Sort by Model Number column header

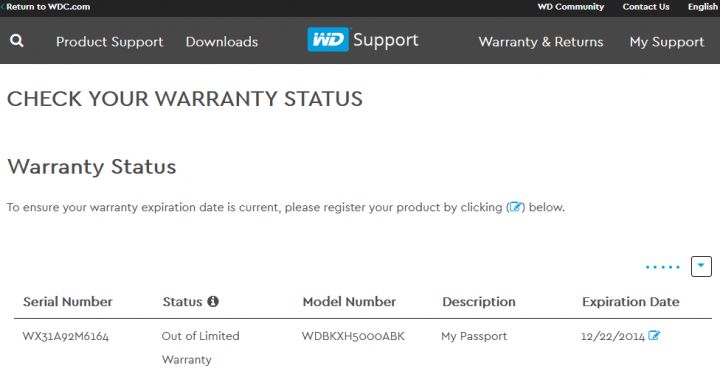(x=349, y=302)
